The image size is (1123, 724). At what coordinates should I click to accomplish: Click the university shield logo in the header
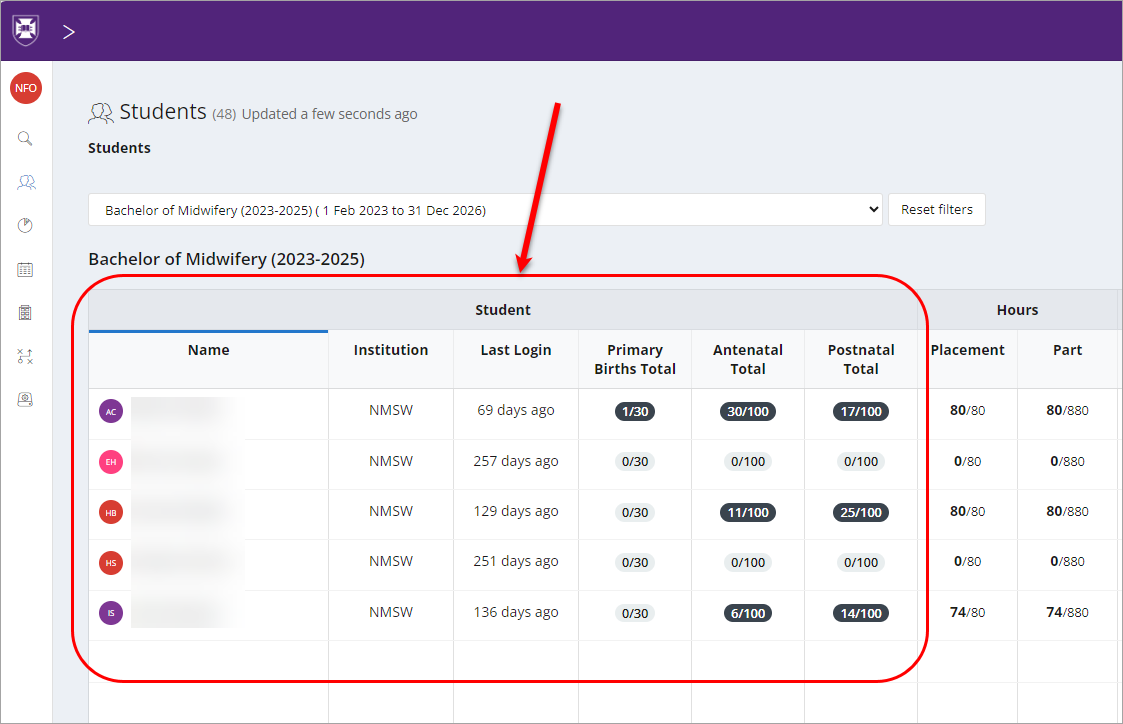(x=24, y=30)
